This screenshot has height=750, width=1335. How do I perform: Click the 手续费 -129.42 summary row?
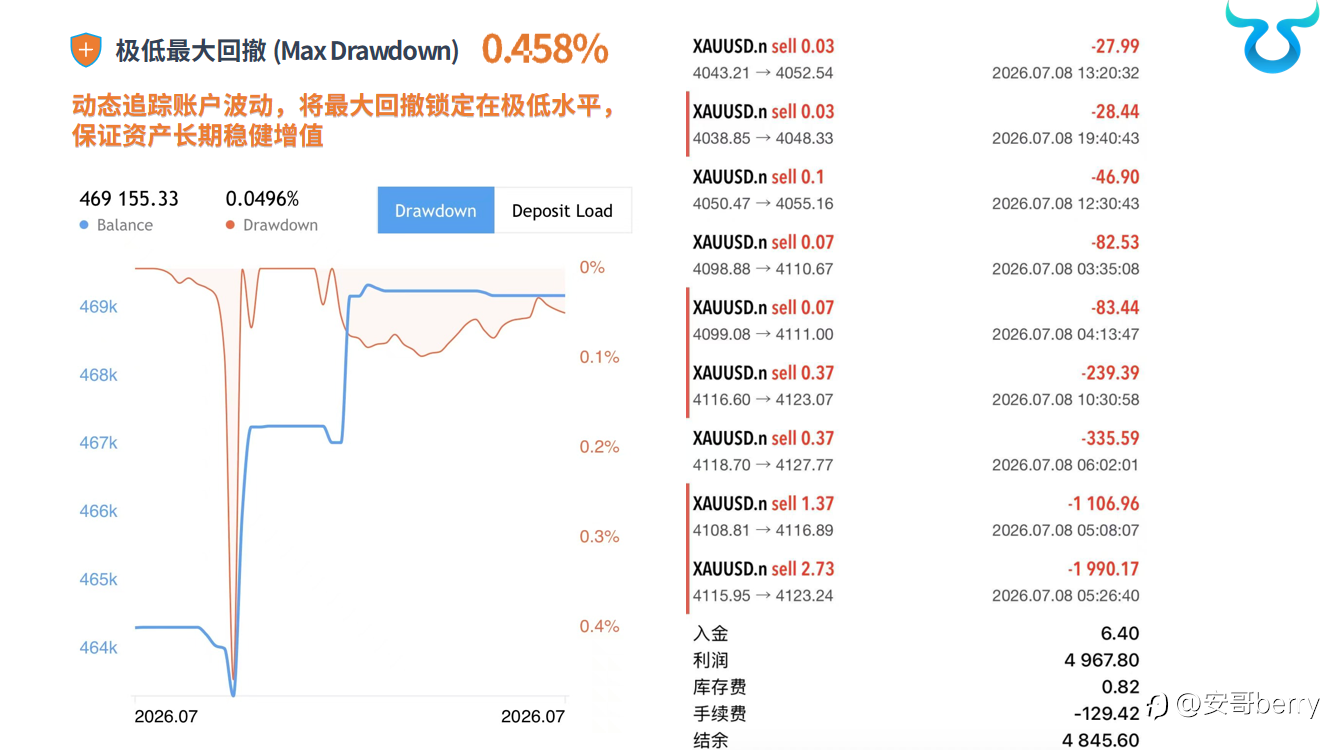[x=915, y=714]
